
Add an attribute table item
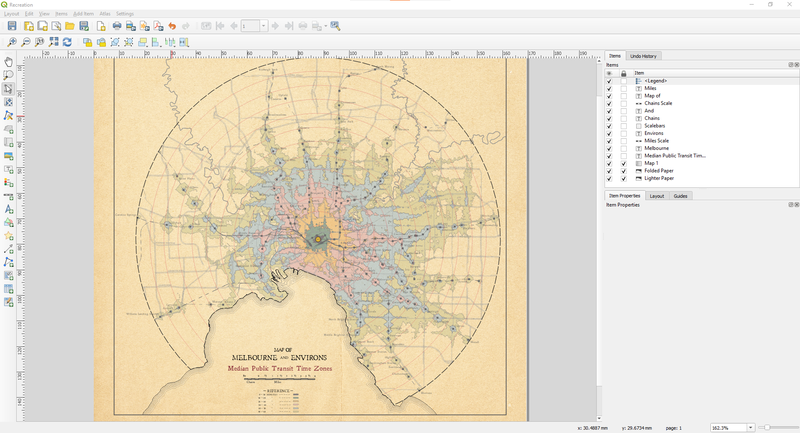pyautogui.click(x=8, y=289)
